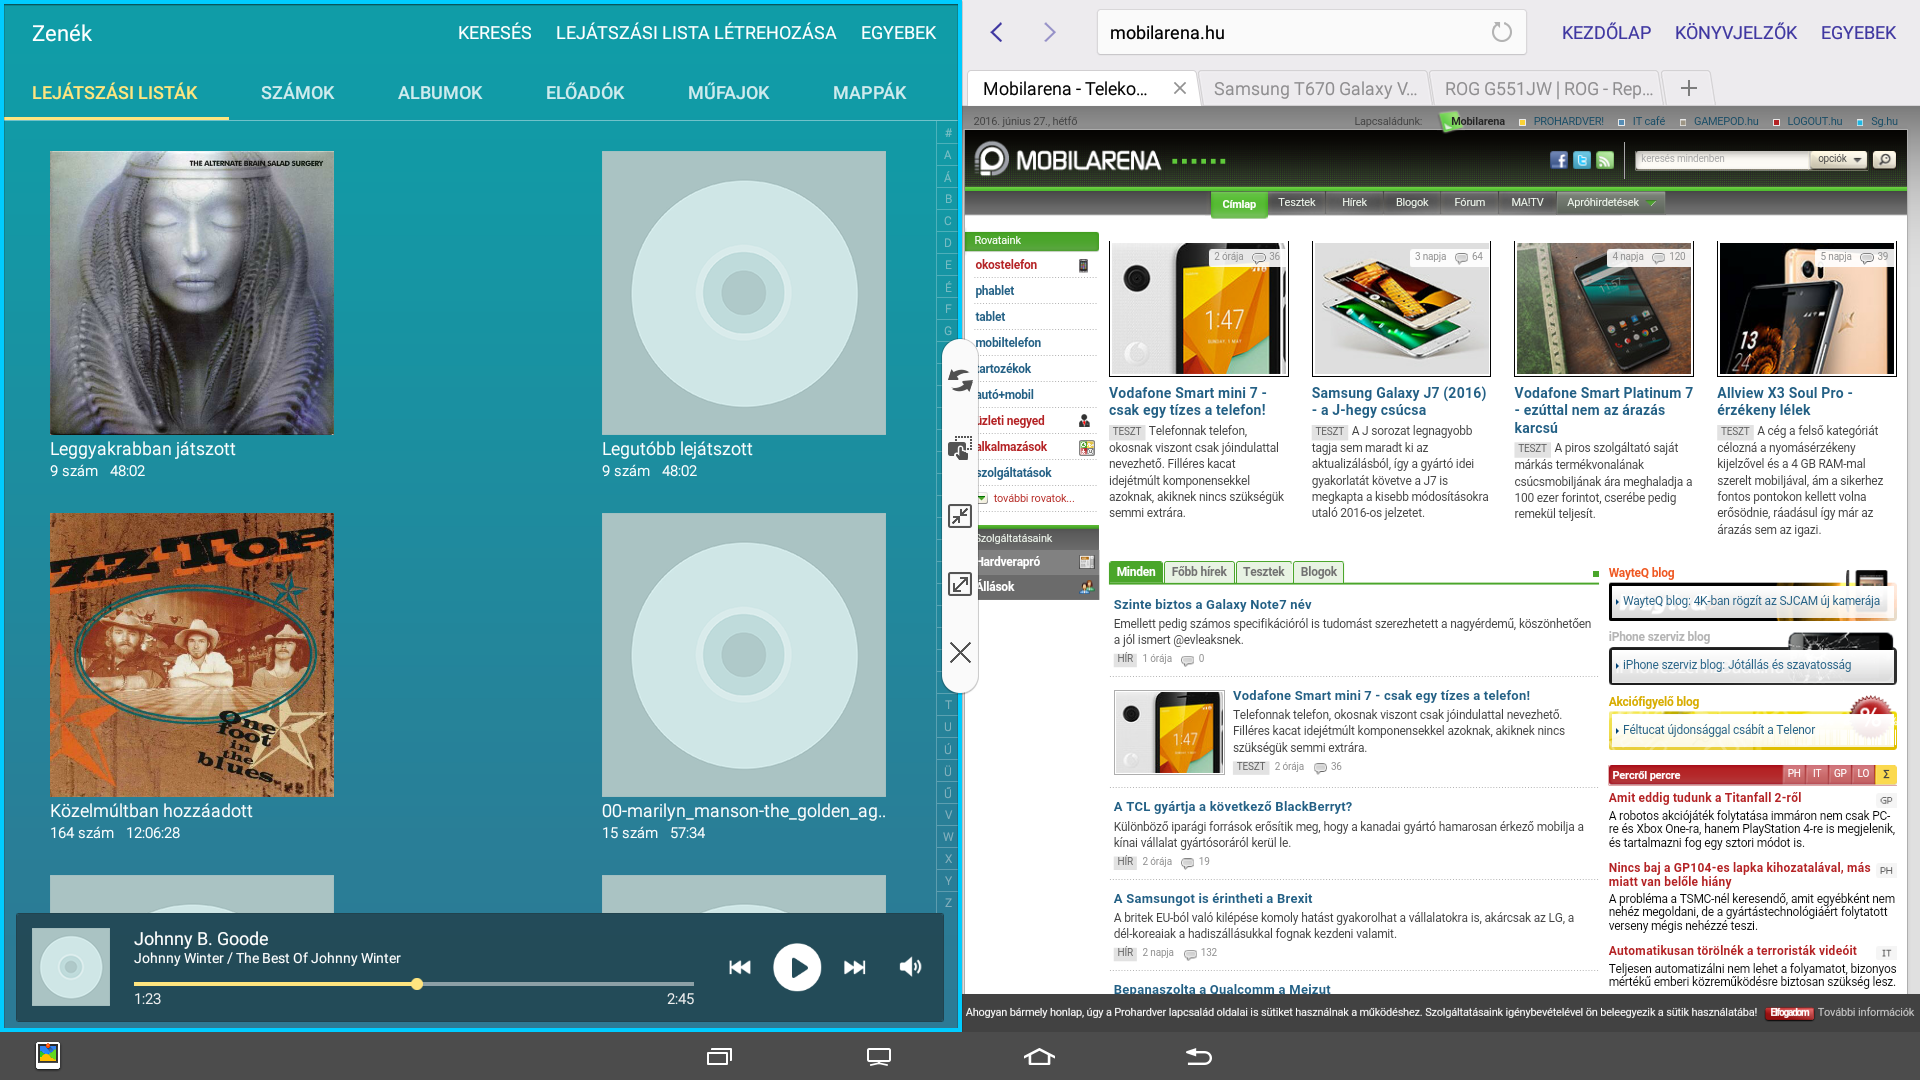Switch to the ELŐADÓK tab
1920x1080 pixels.
585,93
